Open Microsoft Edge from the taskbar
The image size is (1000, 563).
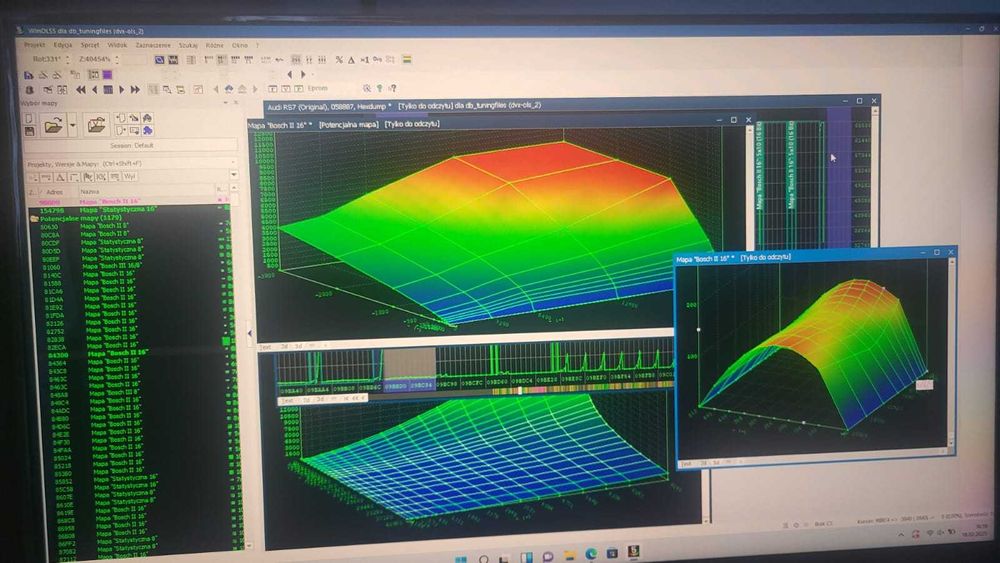[591, 554]
